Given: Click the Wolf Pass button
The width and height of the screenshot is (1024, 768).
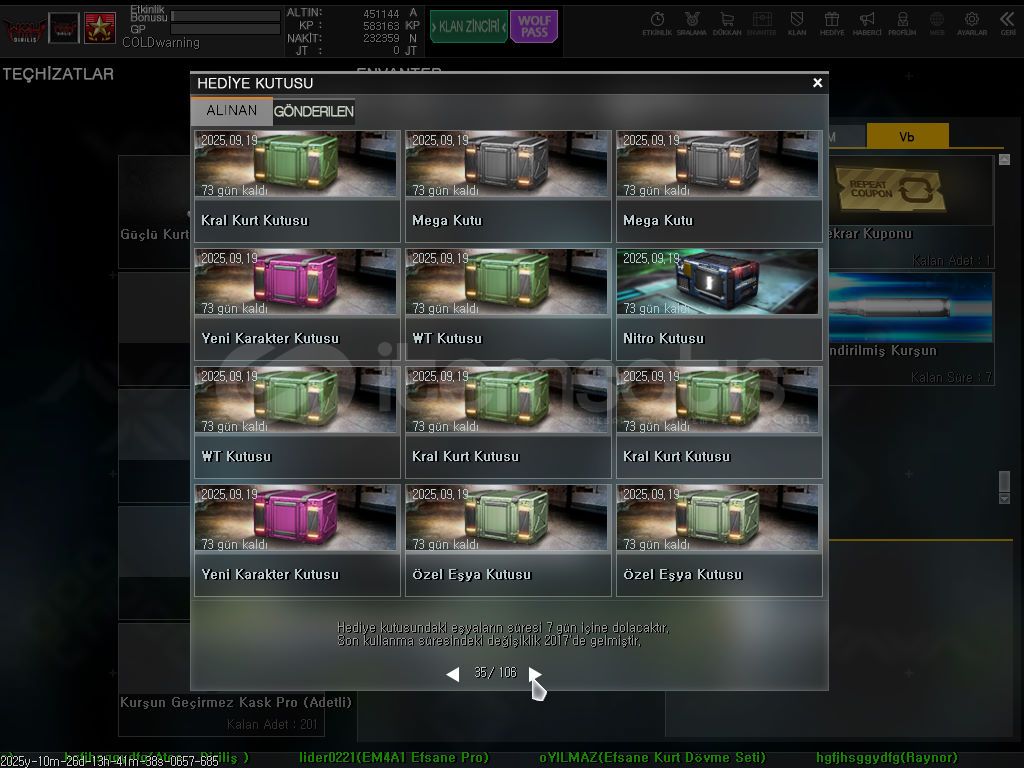Looking at the screenshot, I should click(x=534, y=26).
